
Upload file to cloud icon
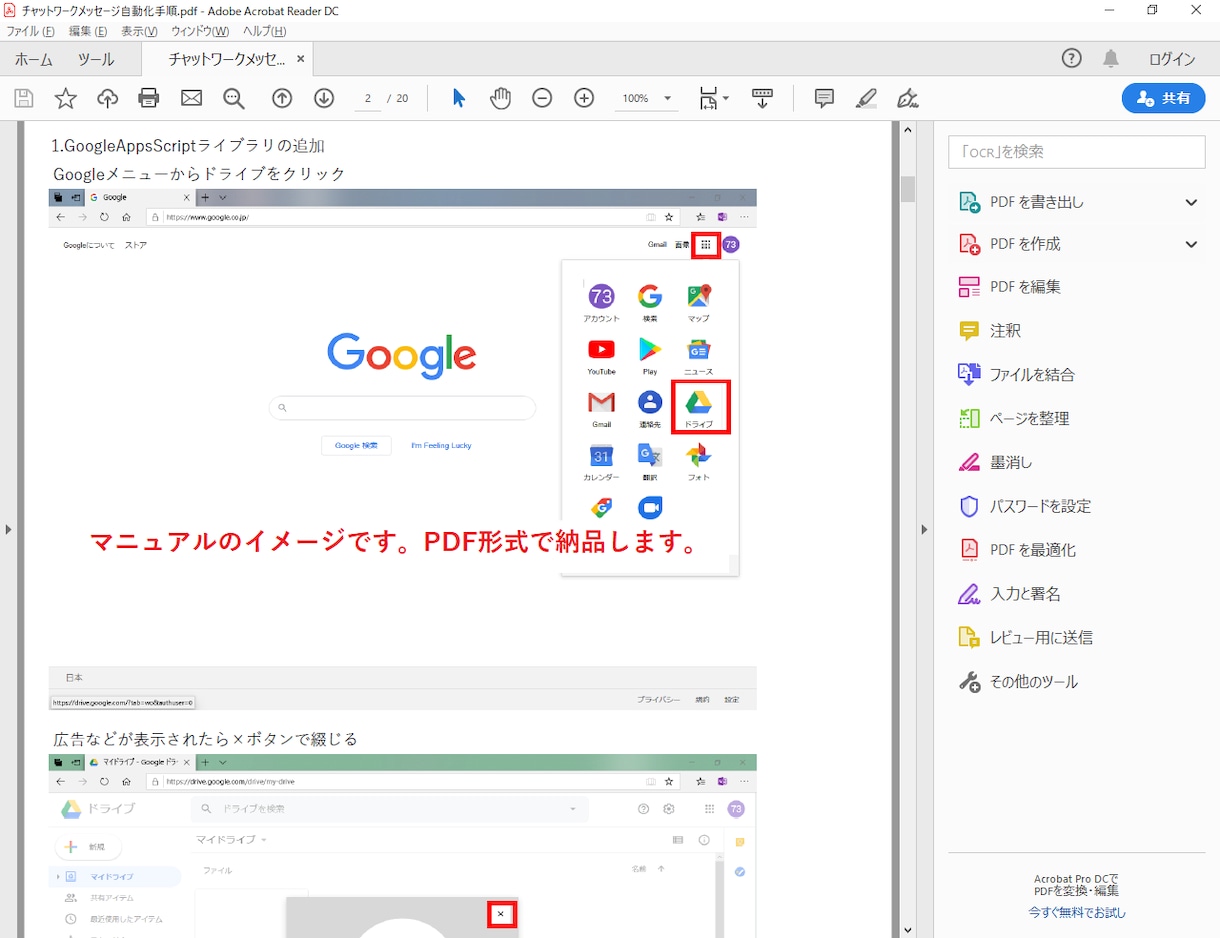107,98
